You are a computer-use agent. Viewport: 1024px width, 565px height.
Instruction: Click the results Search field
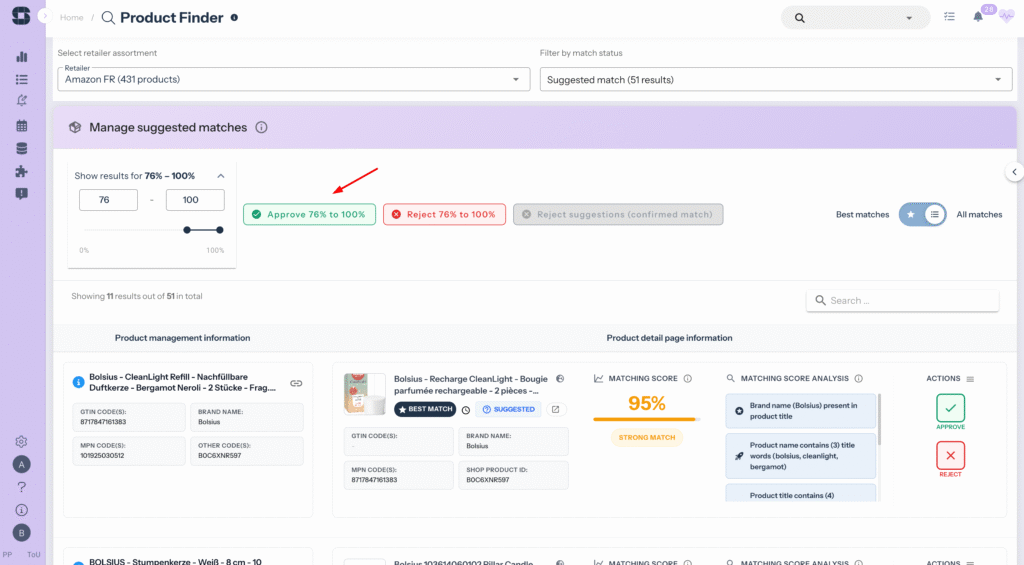point(902,300)
